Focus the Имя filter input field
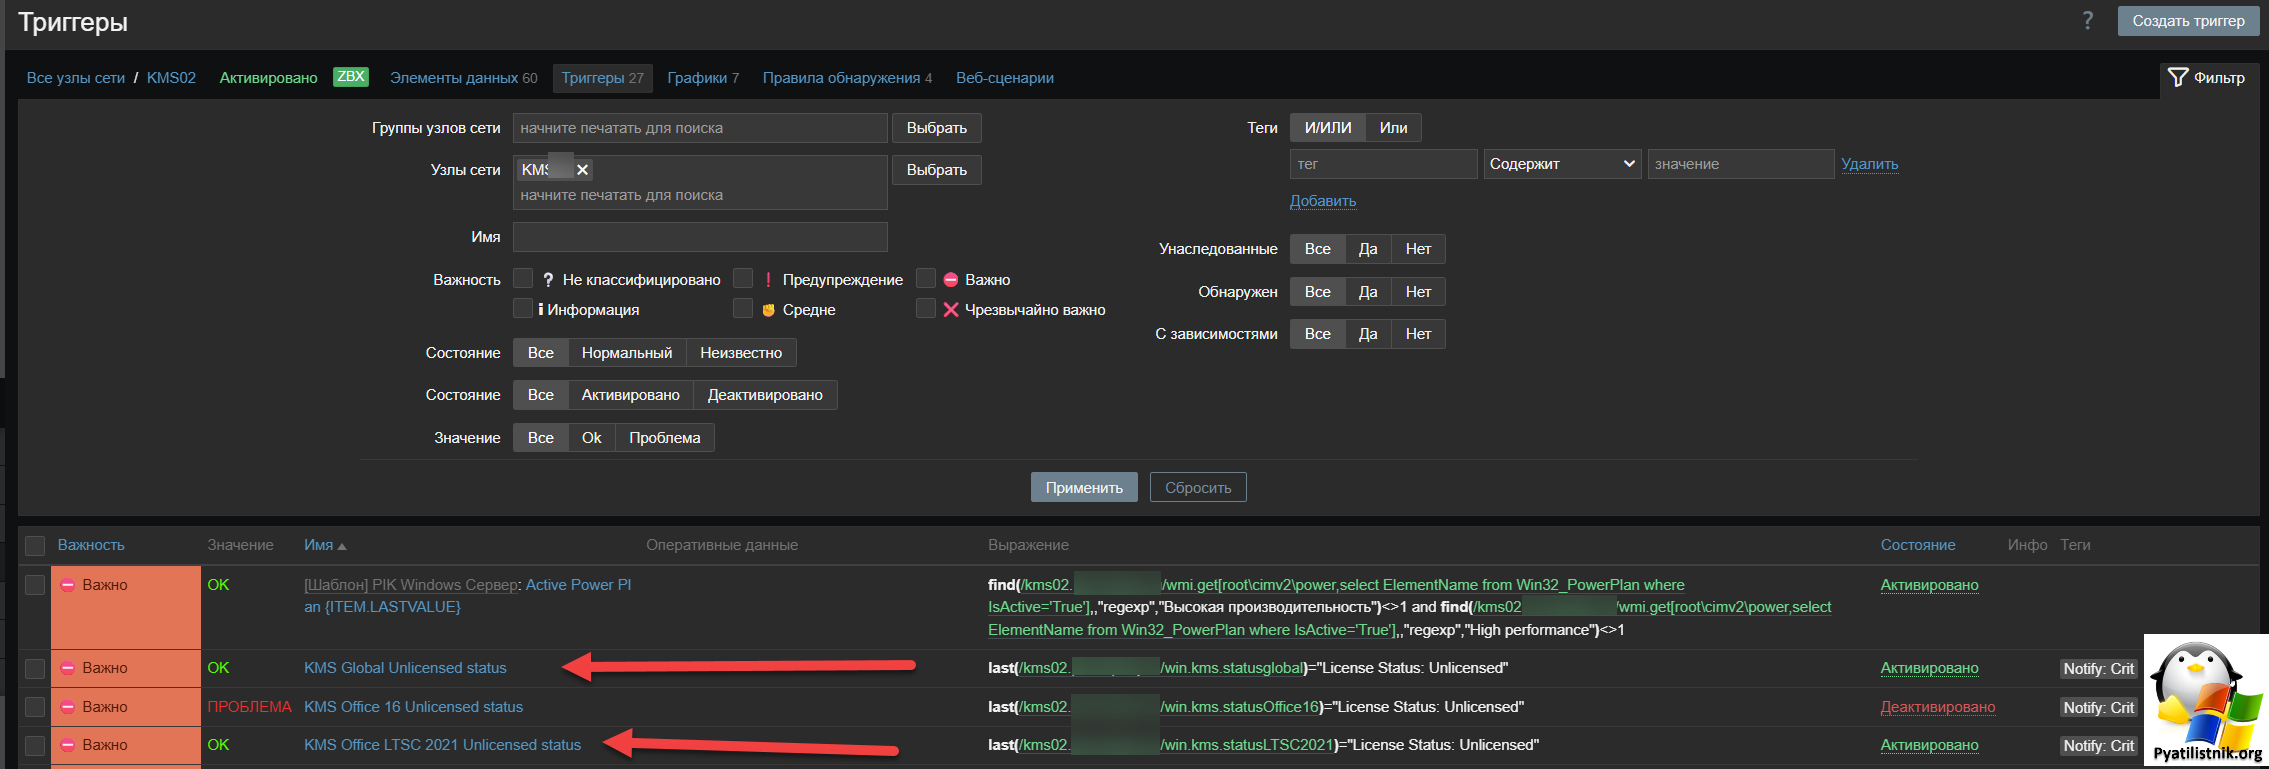 (700, 237)
